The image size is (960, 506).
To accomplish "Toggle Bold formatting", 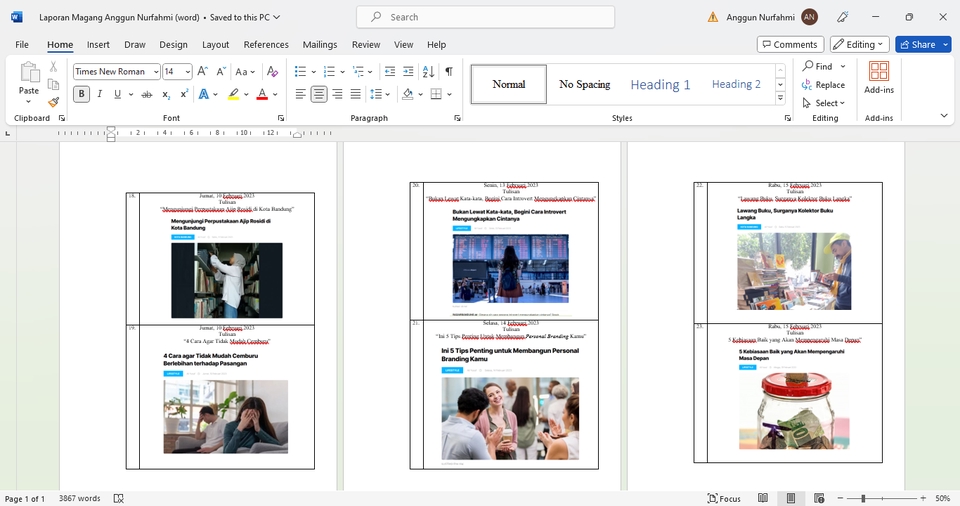I will click(x=81, y=94).
